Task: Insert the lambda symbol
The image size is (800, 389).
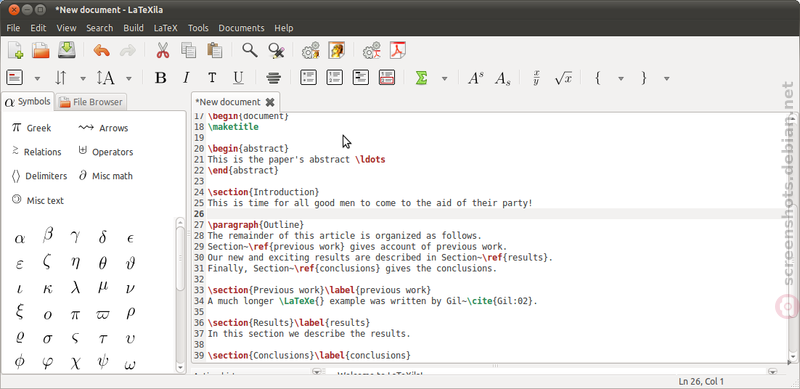Action: 75,288
